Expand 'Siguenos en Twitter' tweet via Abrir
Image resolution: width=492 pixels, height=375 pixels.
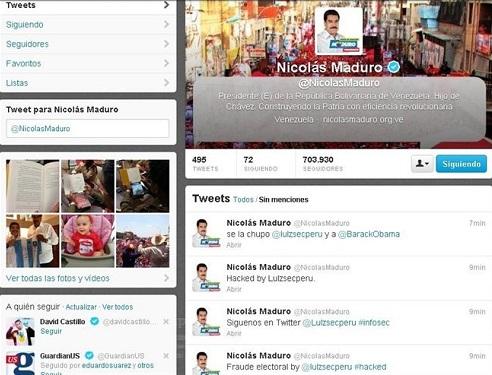234,333
